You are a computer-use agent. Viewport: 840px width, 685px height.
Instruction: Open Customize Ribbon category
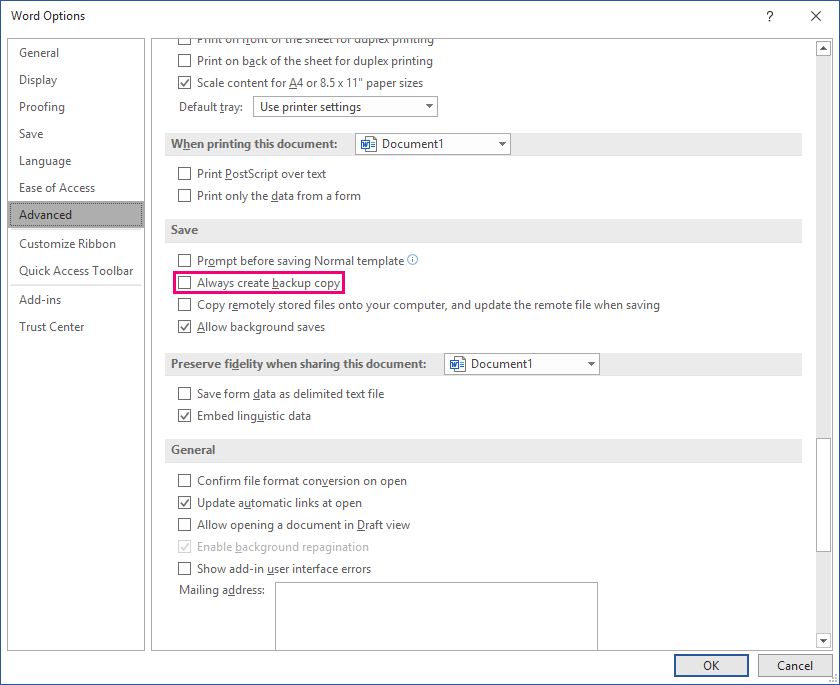pos(76,244)
